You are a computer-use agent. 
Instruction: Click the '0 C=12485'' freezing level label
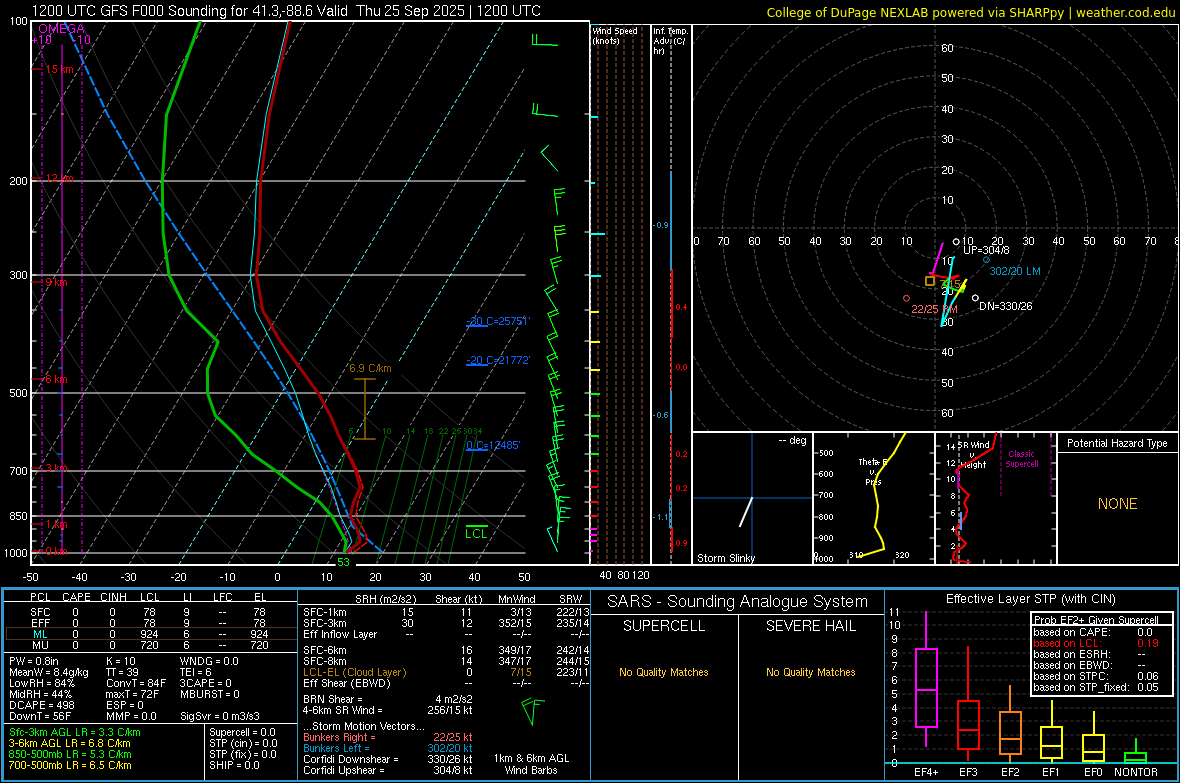point(493,445)
